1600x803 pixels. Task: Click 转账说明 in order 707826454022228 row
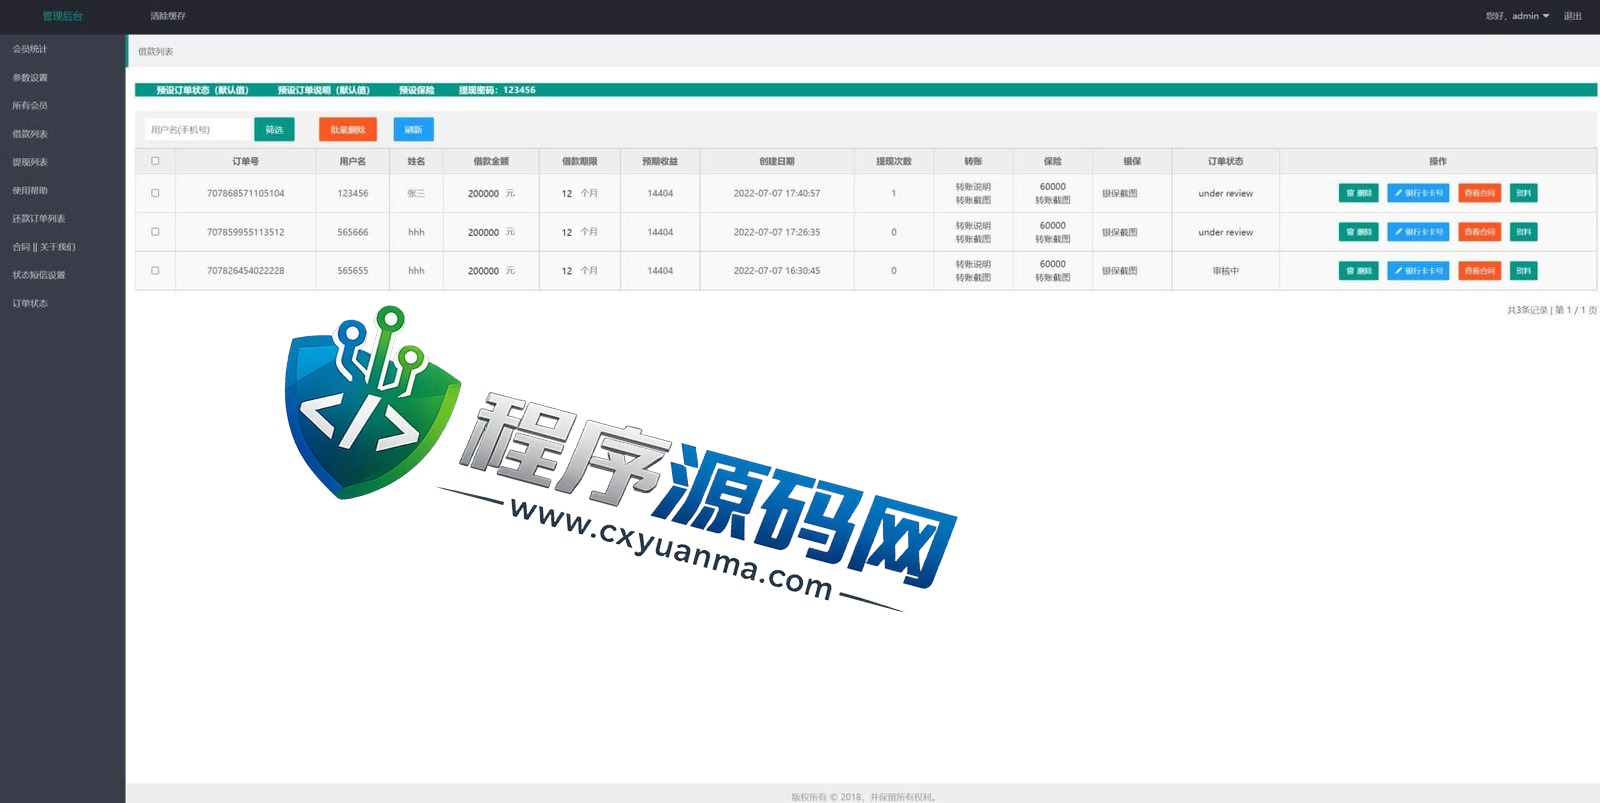(x=973, y=265)
